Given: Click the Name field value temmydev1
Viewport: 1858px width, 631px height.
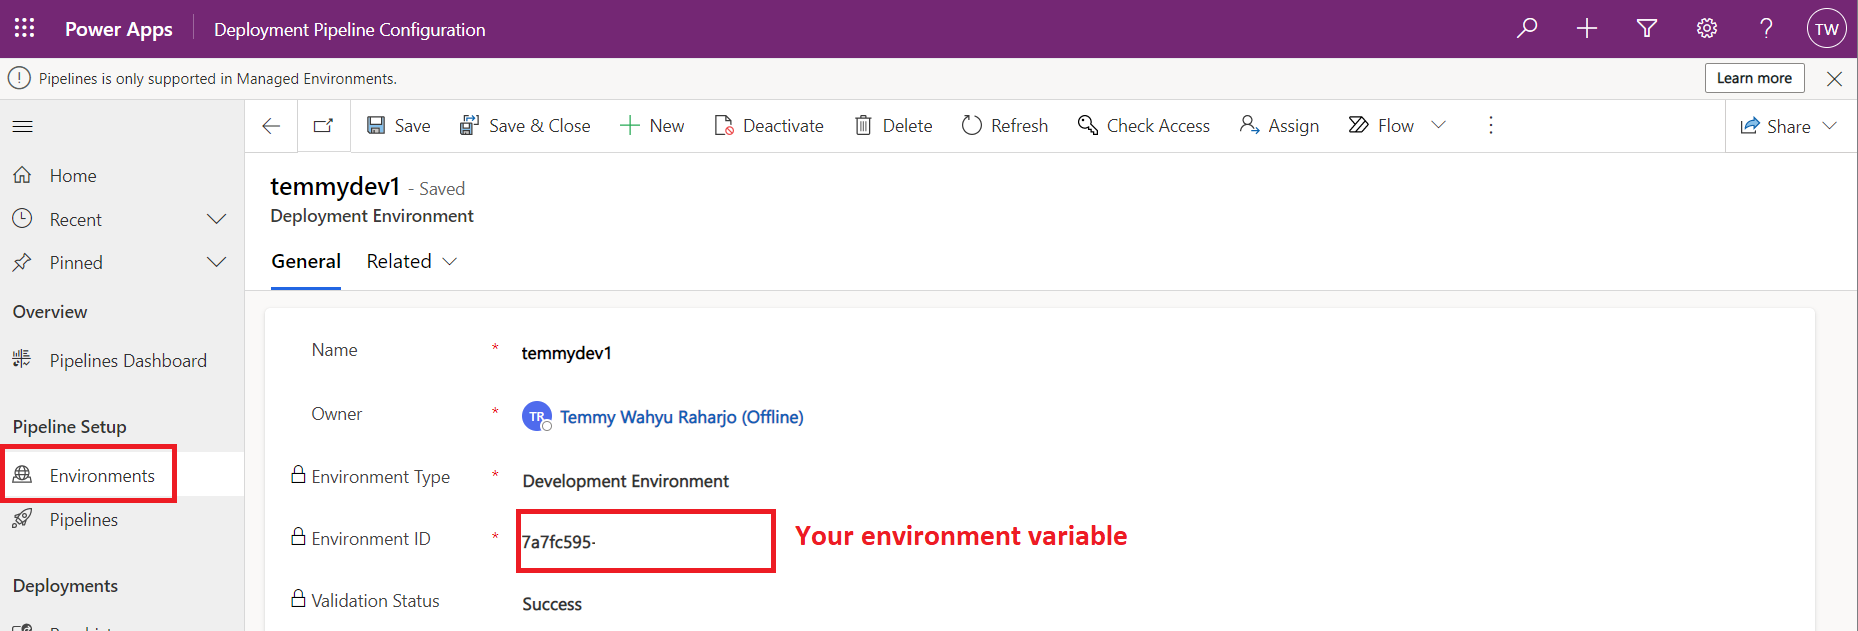Looking at the screenshot, I should tap(566, 353).
